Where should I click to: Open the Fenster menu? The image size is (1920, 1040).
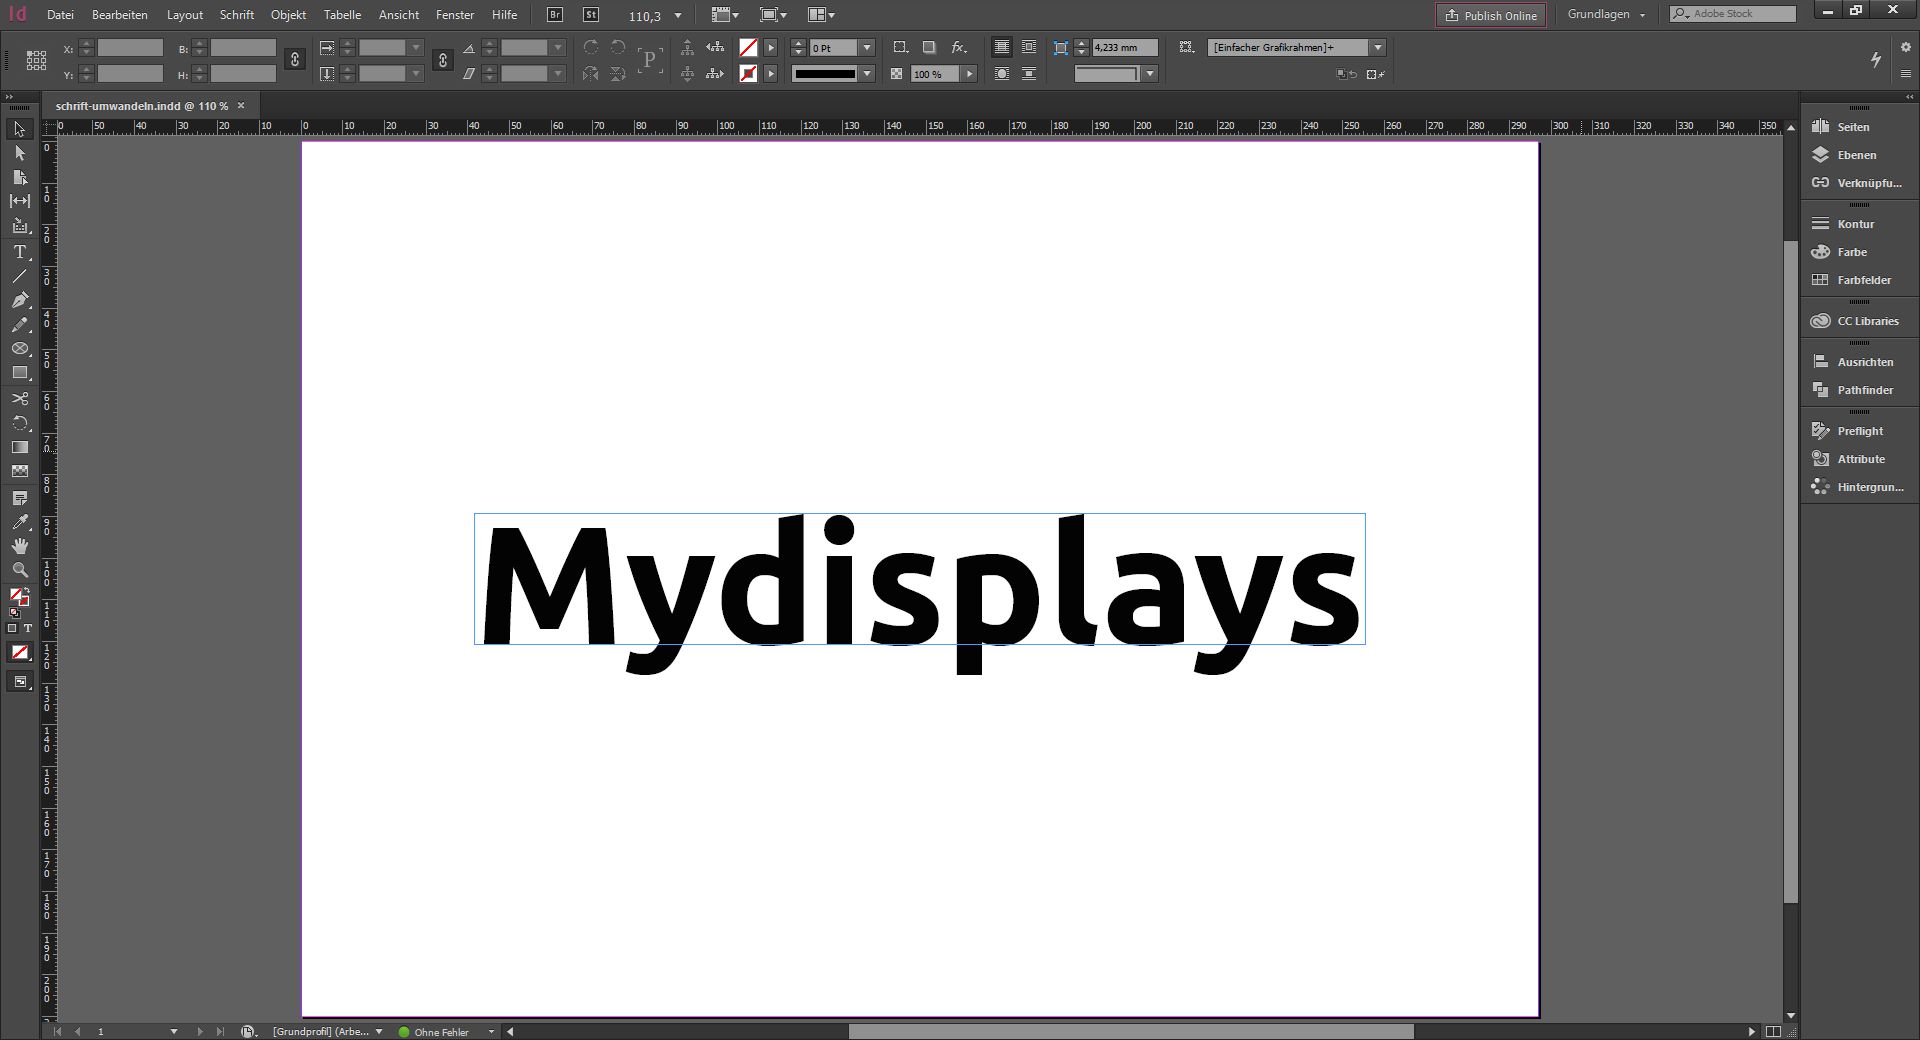tap(455, 15)
